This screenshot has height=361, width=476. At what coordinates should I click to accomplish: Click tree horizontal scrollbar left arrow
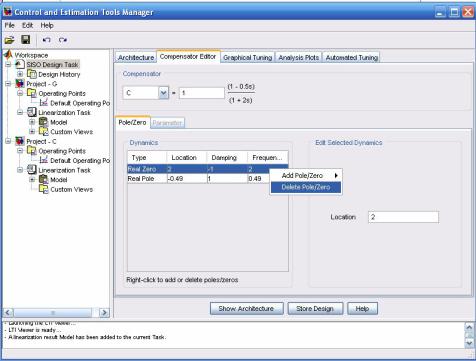8,313
